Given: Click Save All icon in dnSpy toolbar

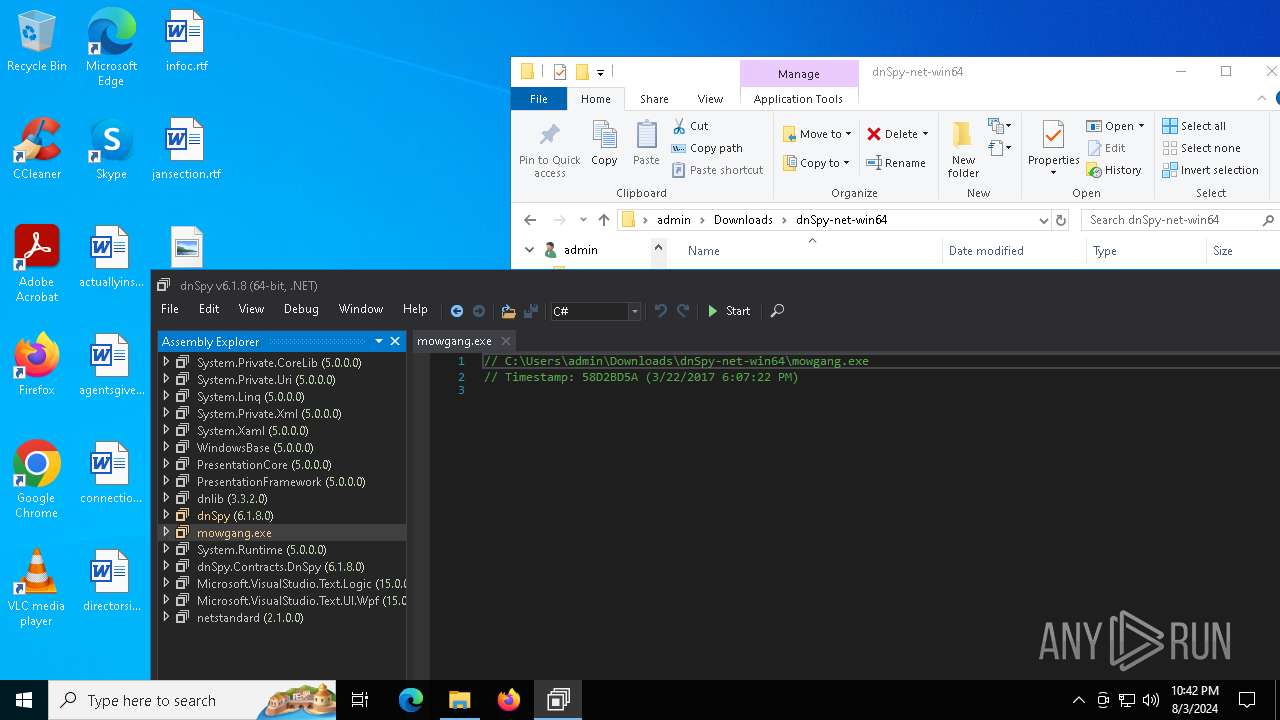Looking at the screenshot, I should (531, 311).
